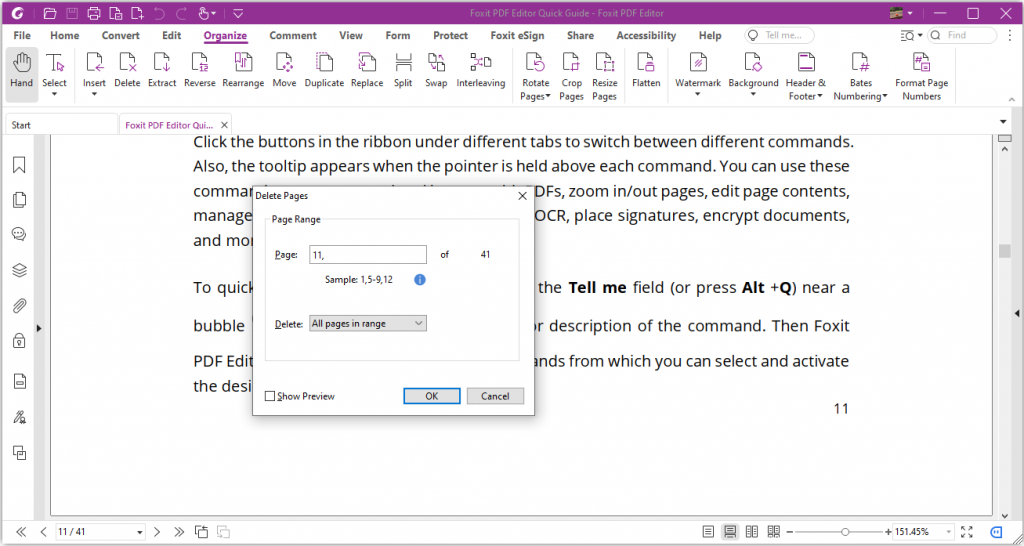Enable the Show Preview checkbox

(270, 396)
